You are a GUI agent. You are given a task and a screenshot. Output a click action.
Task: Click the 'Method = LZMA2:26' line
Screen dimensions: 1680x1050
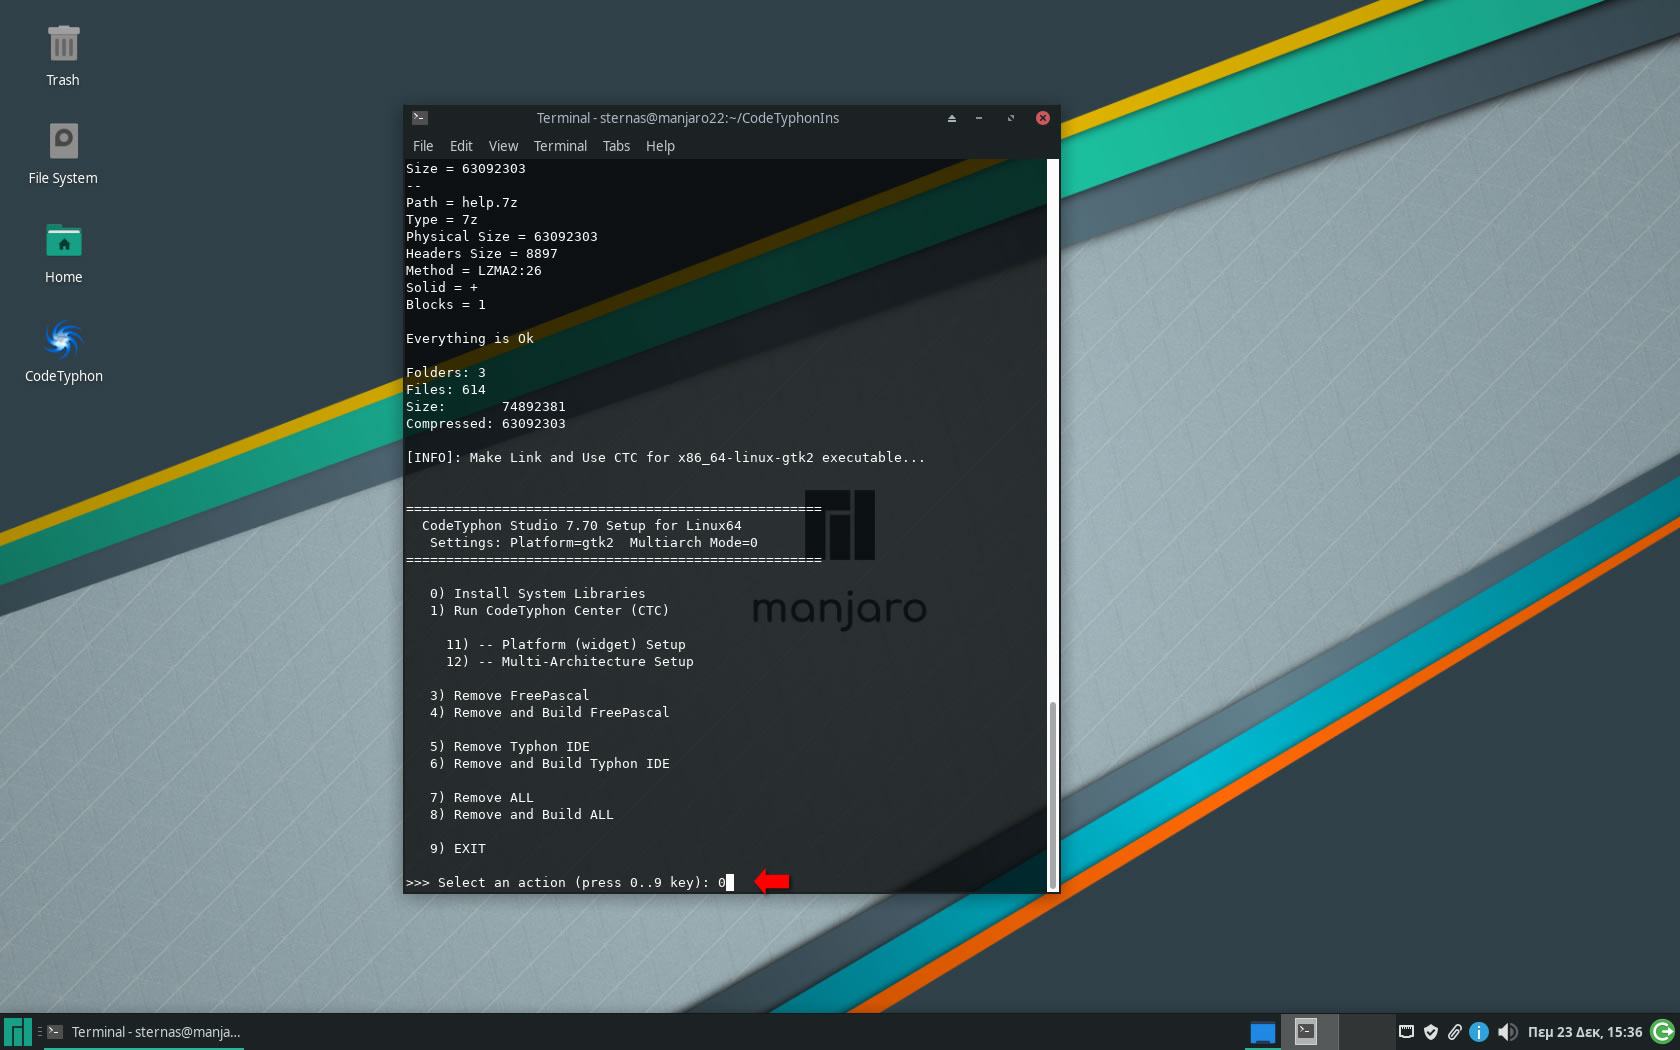click(474, 270)
